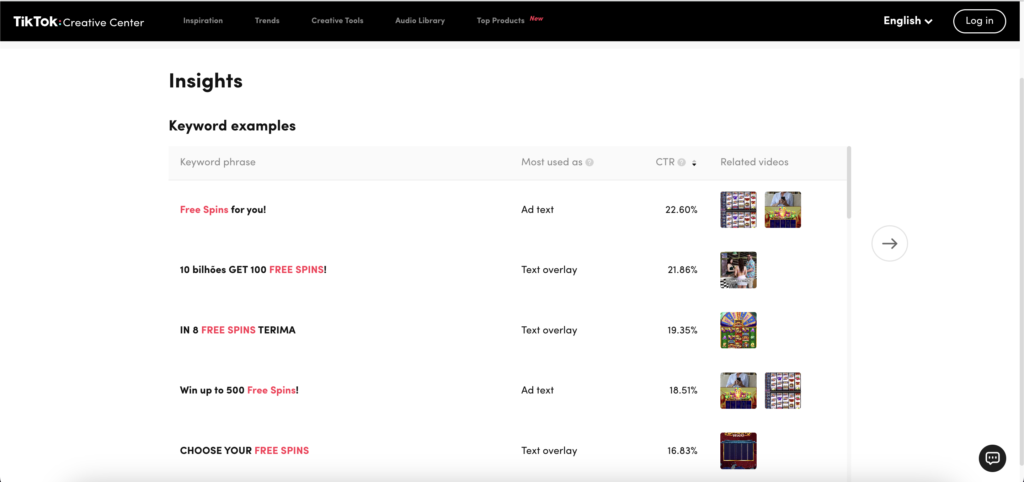1024x482 pixels.
Task: Open first video of Free Spins for you
Action: point(738,210)
